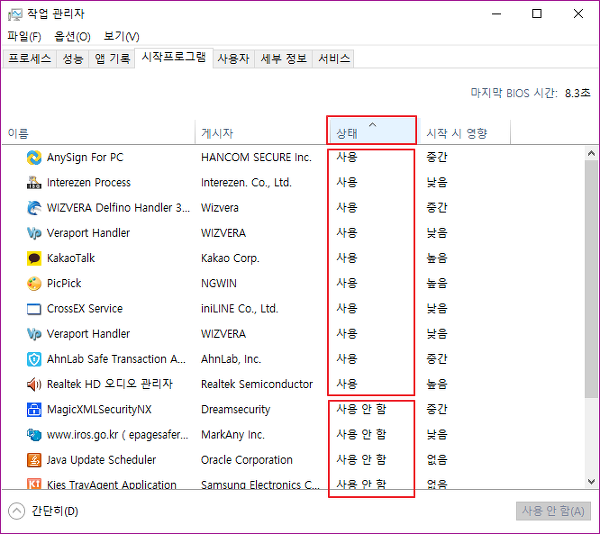Open the 옵션(O) menu

point(72,36)
